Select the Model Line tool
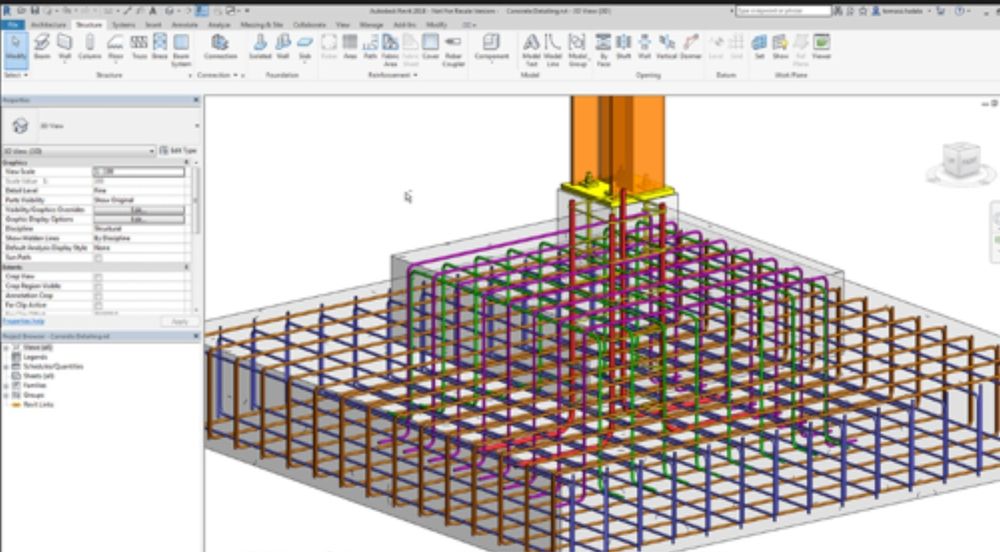 (x=553, y=50)
